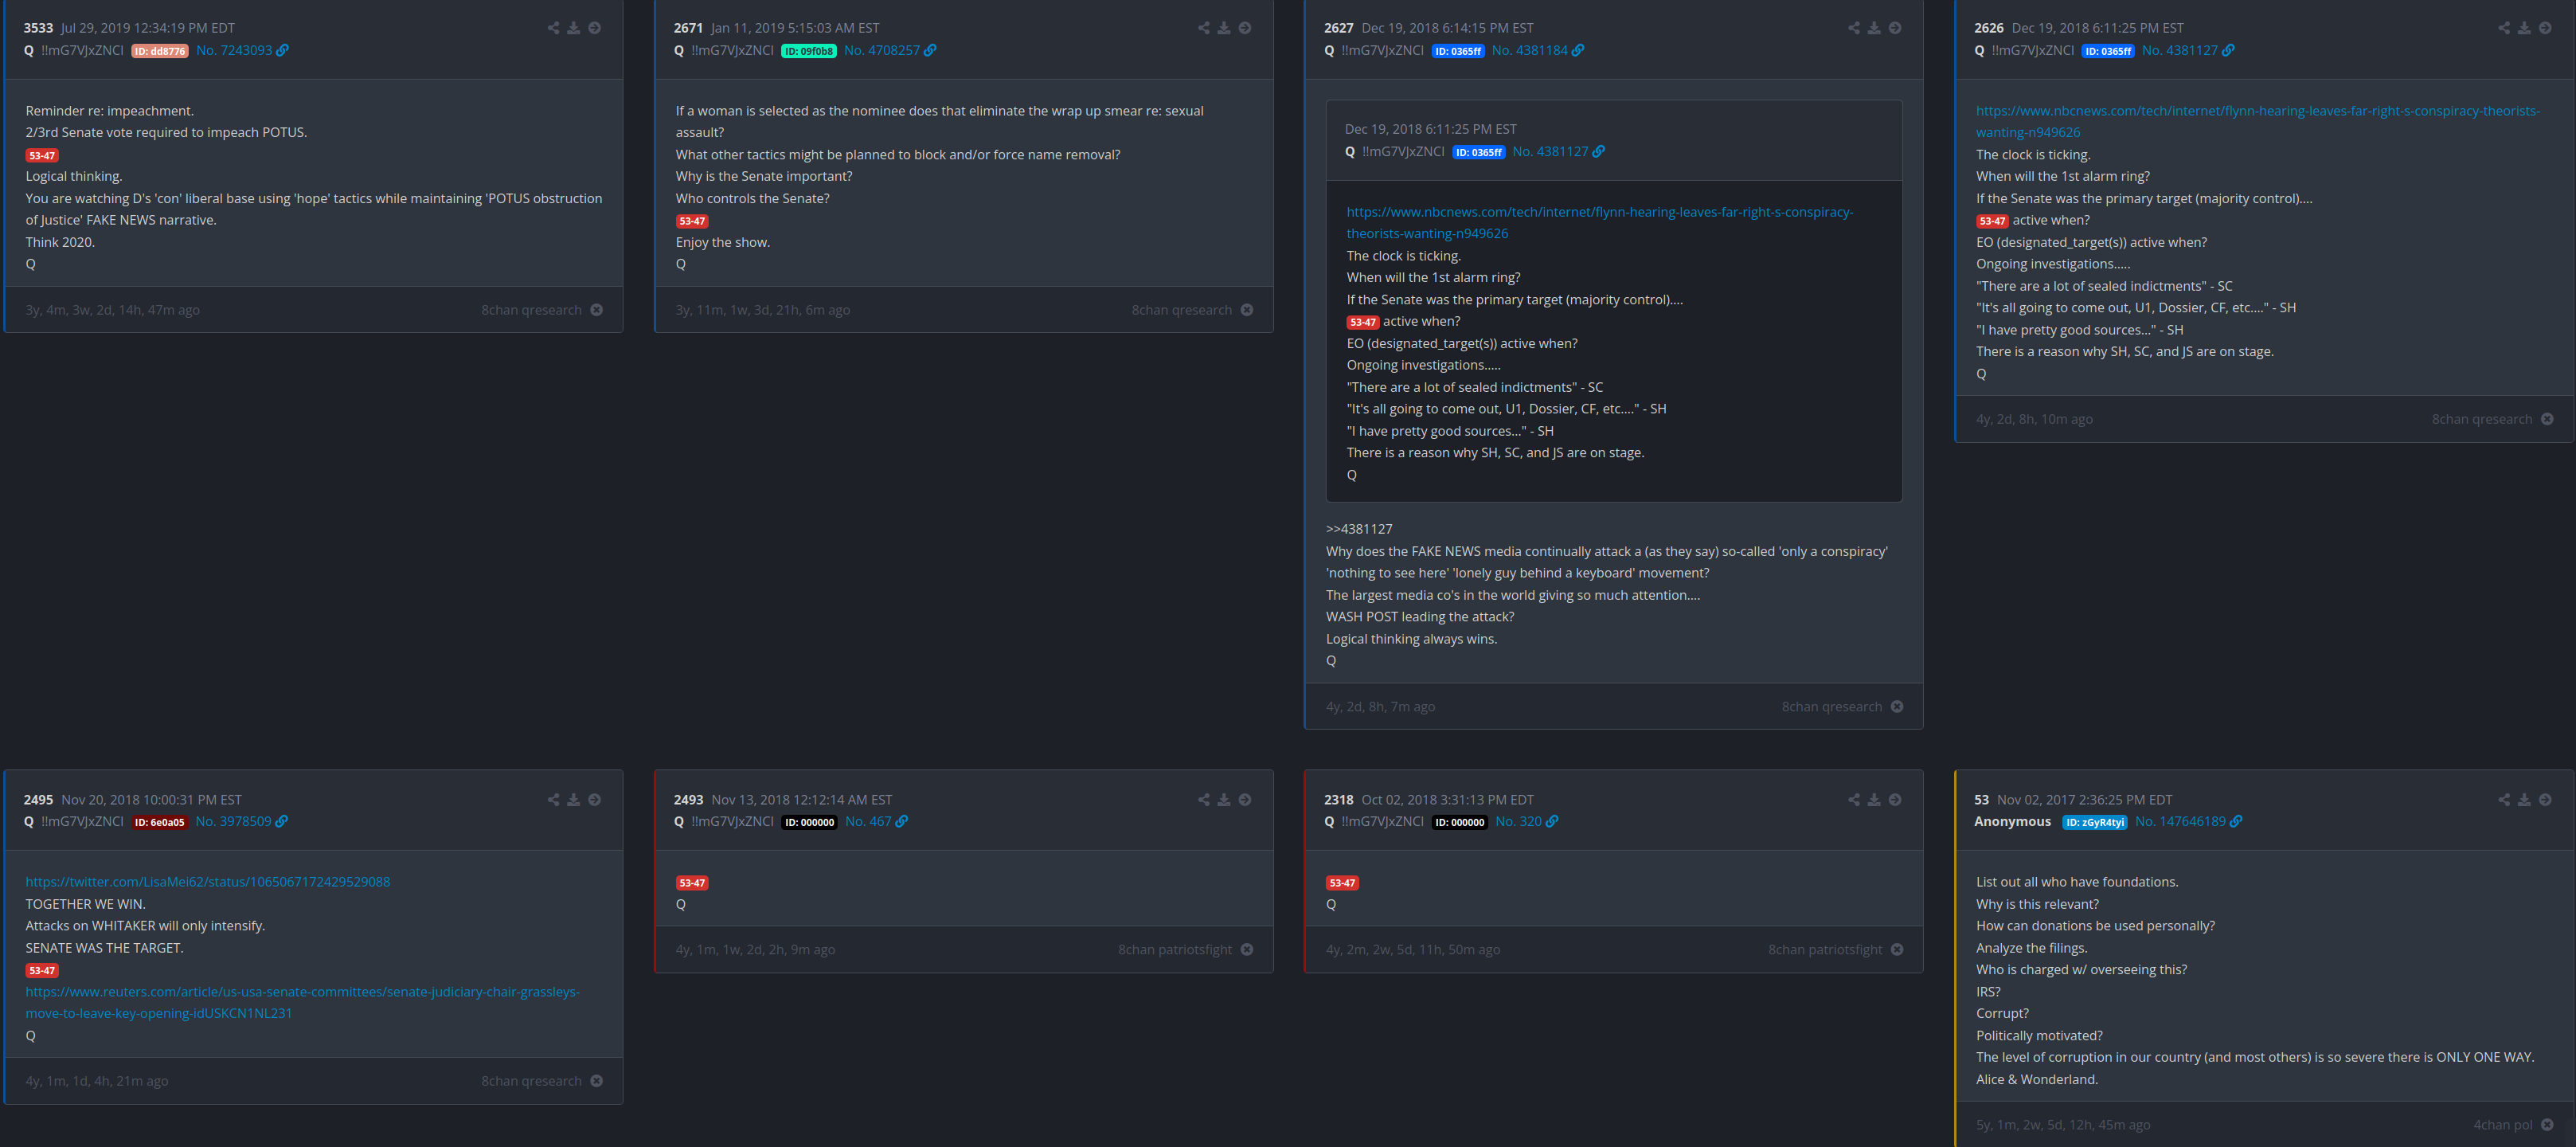Click X icon beside 8chan qresearch on post 2495

click(x=597, y=1081)
